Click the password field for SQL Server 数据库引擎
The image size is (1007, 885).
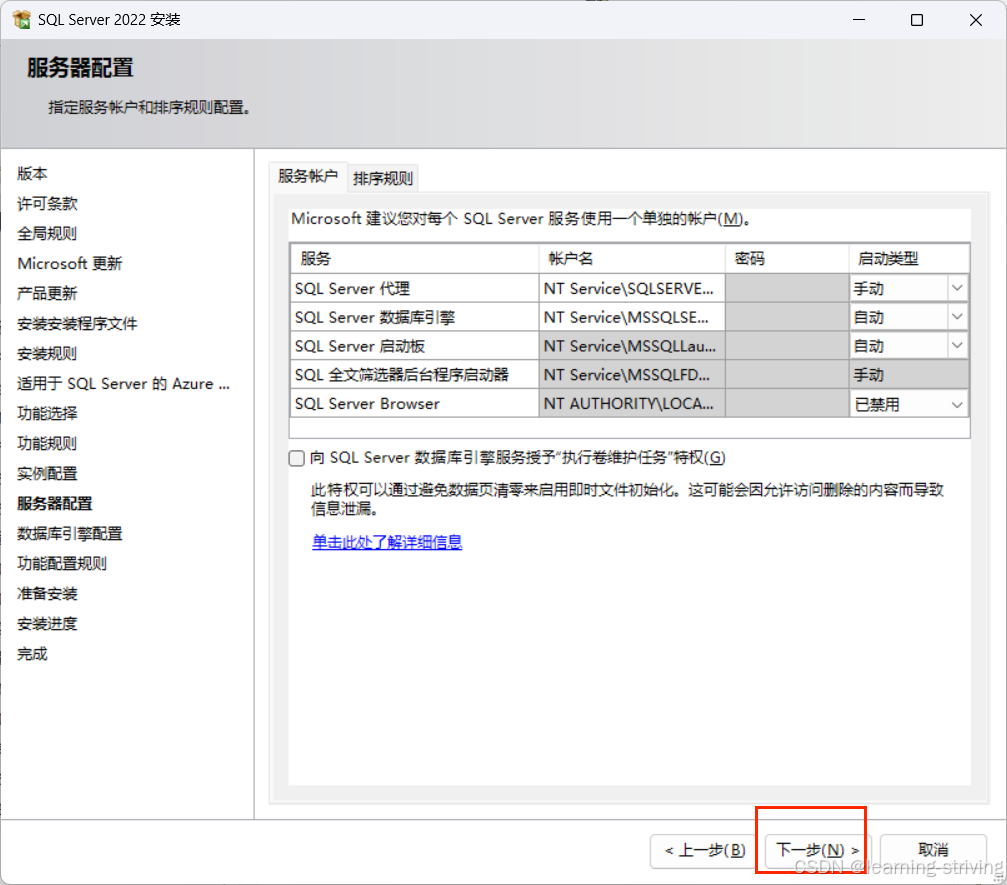(787, 317)
